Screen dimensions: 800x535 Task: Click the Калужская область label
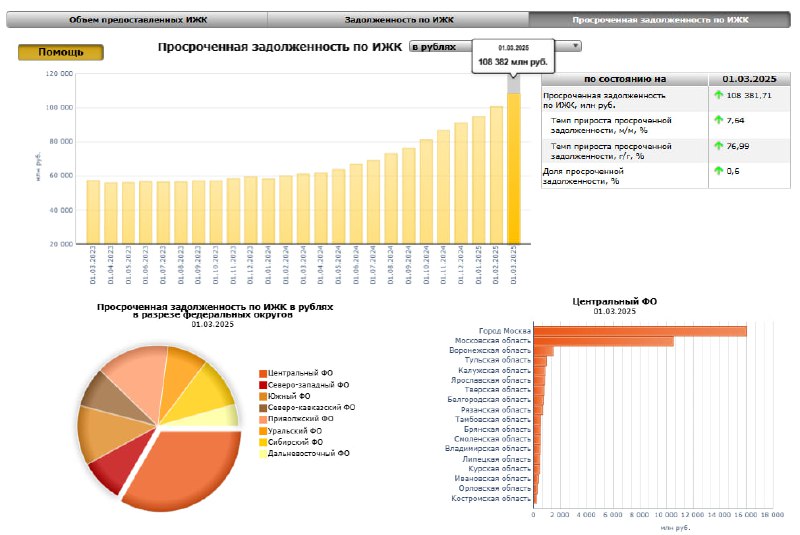(x=494, y=371)
